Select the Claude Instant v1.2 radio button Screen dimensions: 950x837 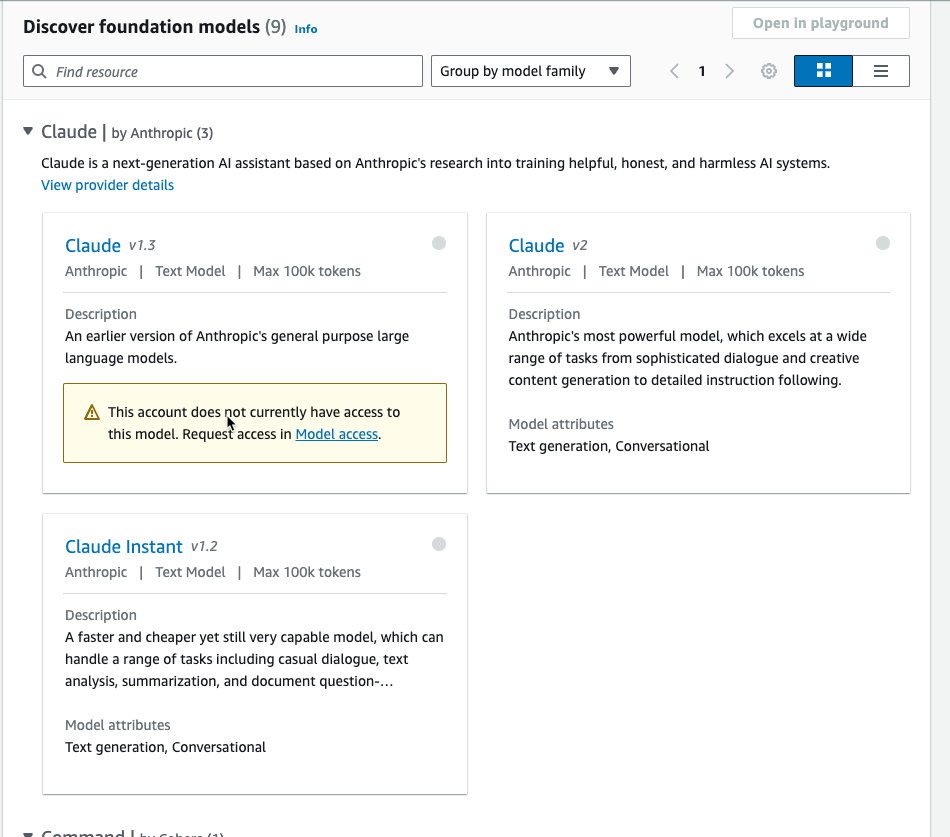click(x=439, y=544)
